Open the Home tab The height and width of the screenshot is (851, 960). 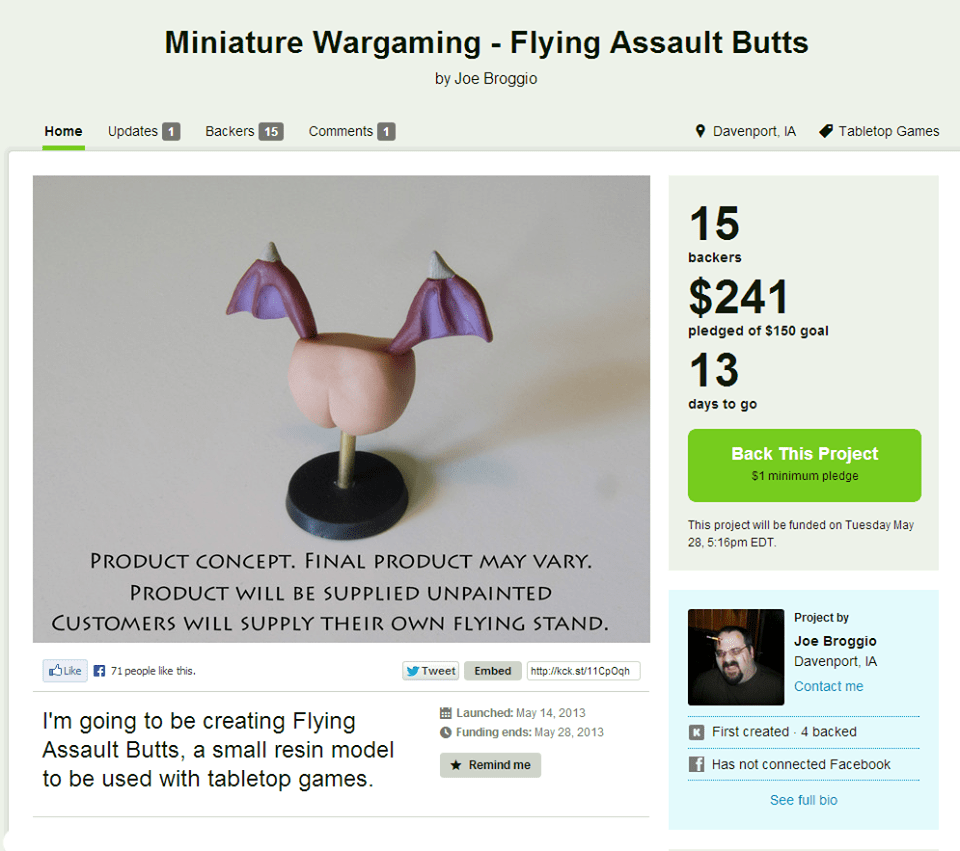63,131
